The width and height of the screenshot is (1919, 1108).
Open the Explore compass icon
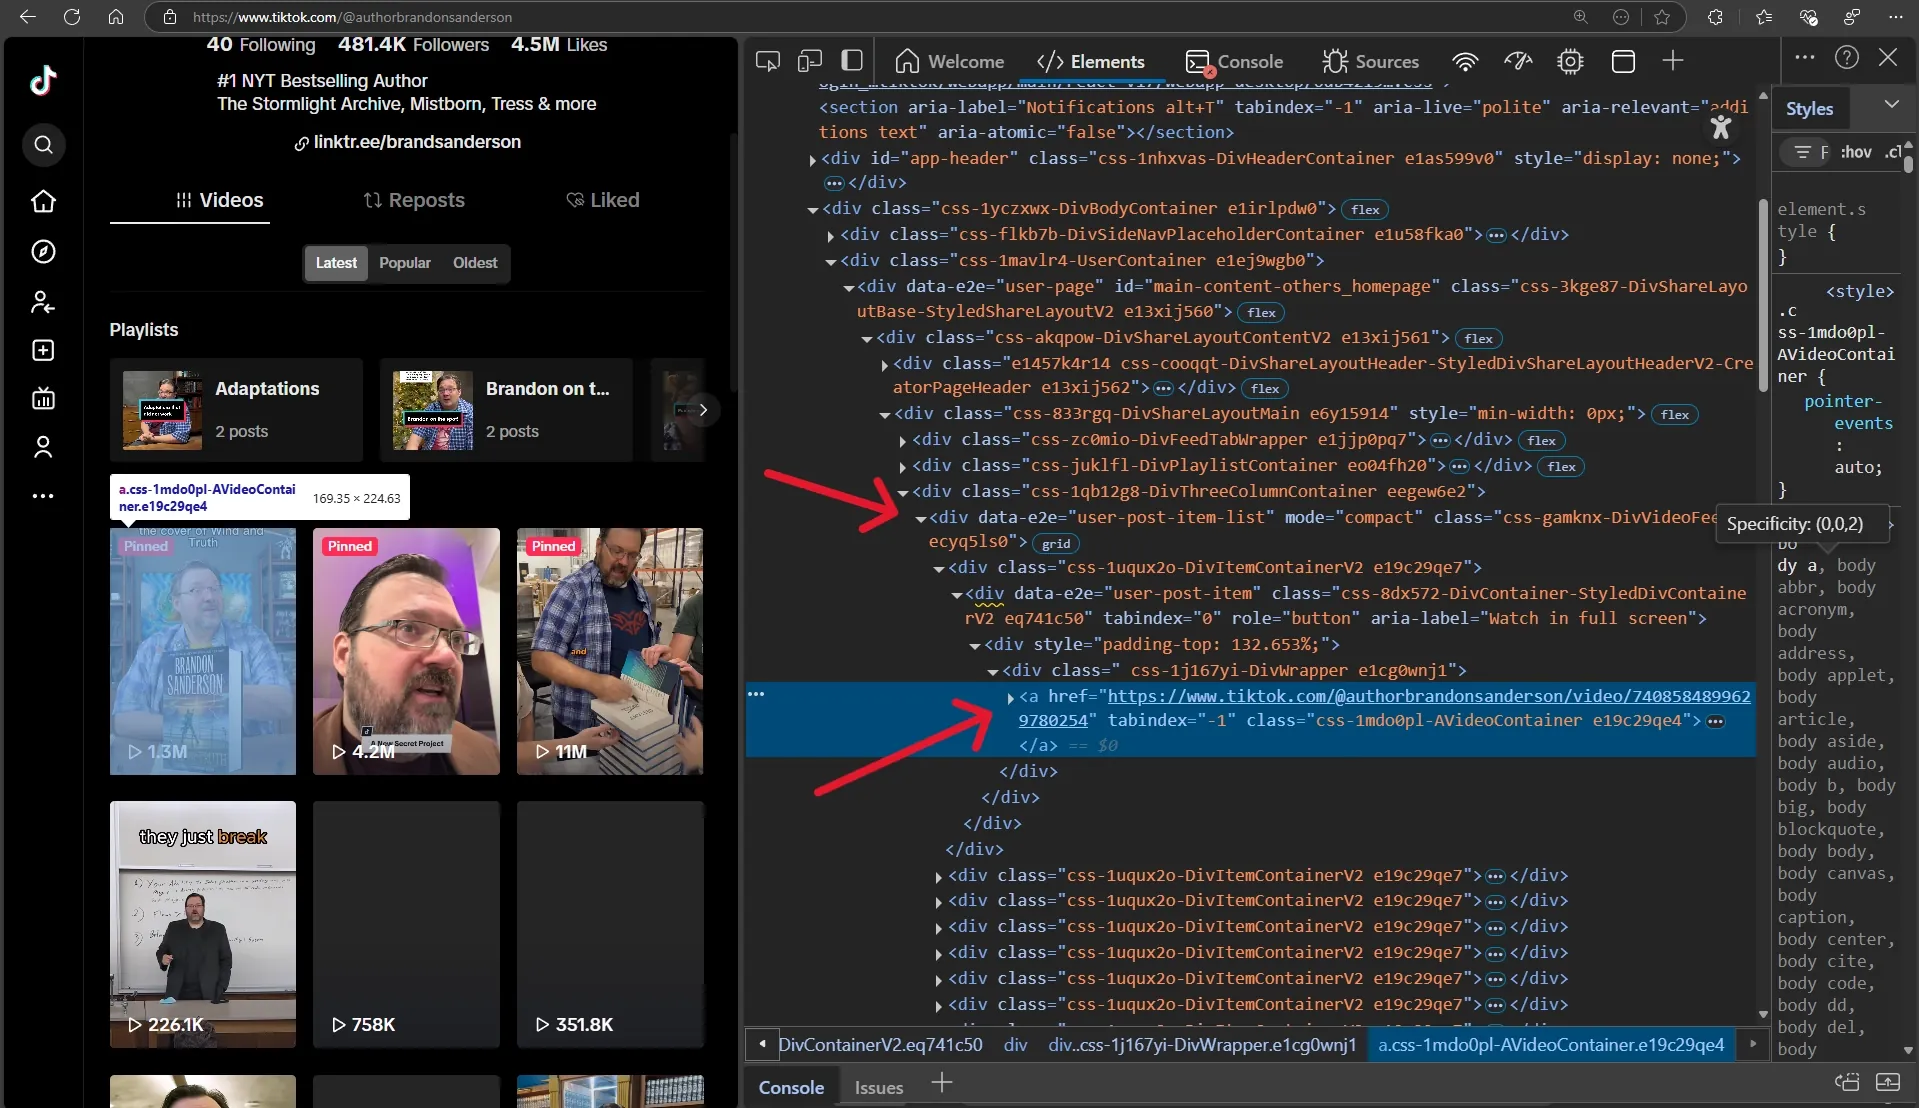tap(43, 252)
